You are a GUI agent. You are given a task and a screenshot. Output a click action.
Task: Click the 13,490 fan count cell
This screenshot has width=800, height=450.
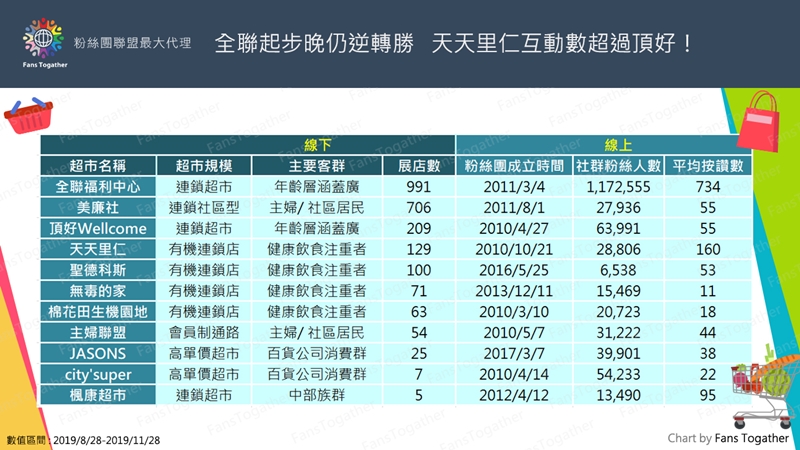(618, 395)
